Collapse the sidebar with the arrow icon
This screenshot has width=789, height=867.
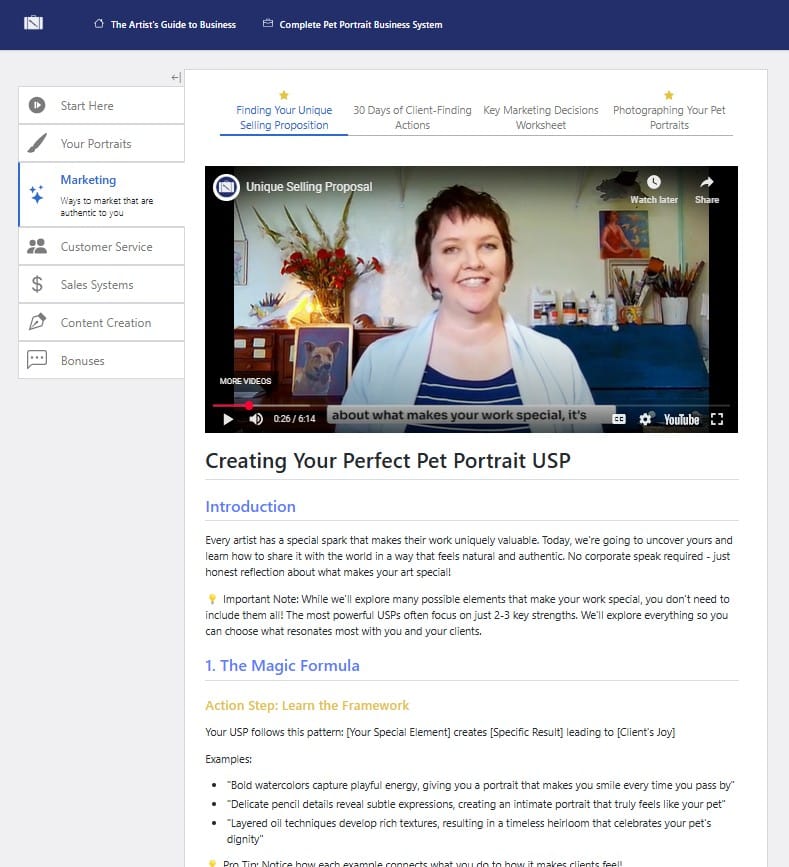(176, 77)
